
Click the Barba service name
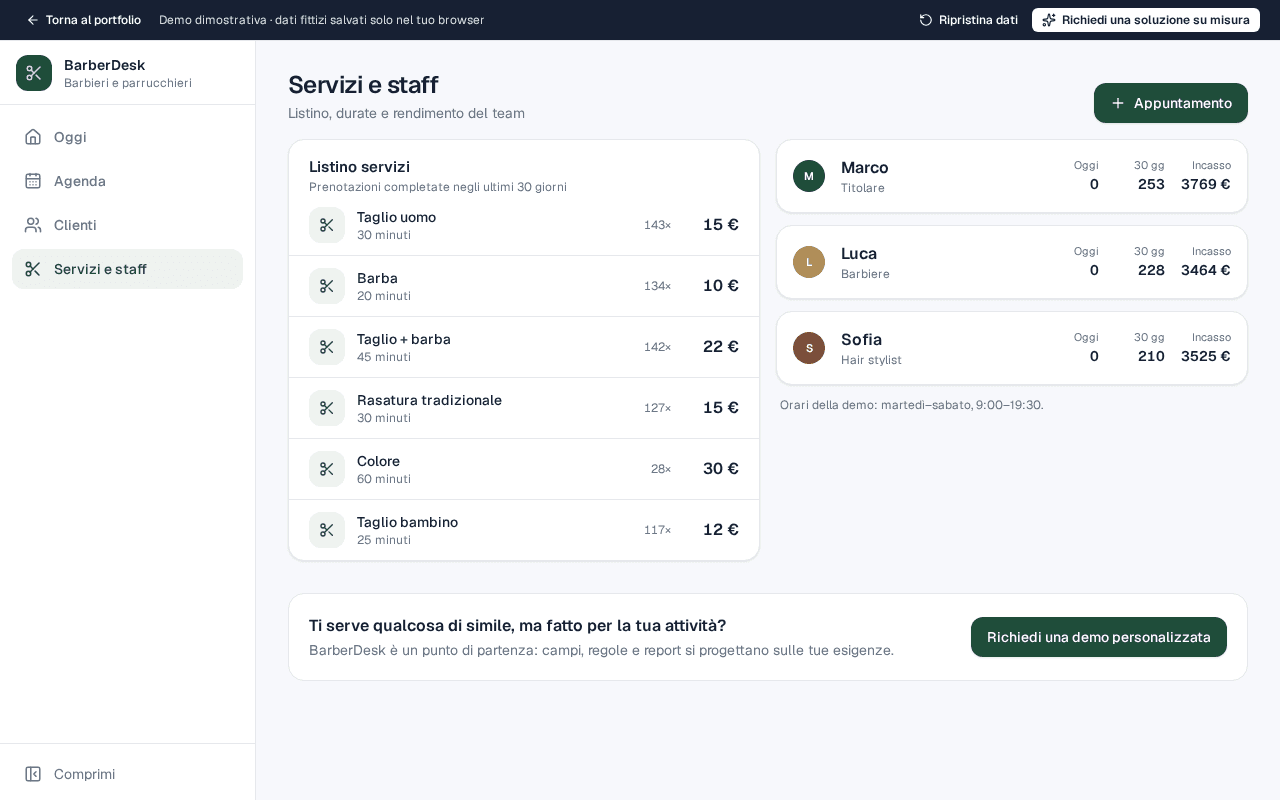[377, 278]
